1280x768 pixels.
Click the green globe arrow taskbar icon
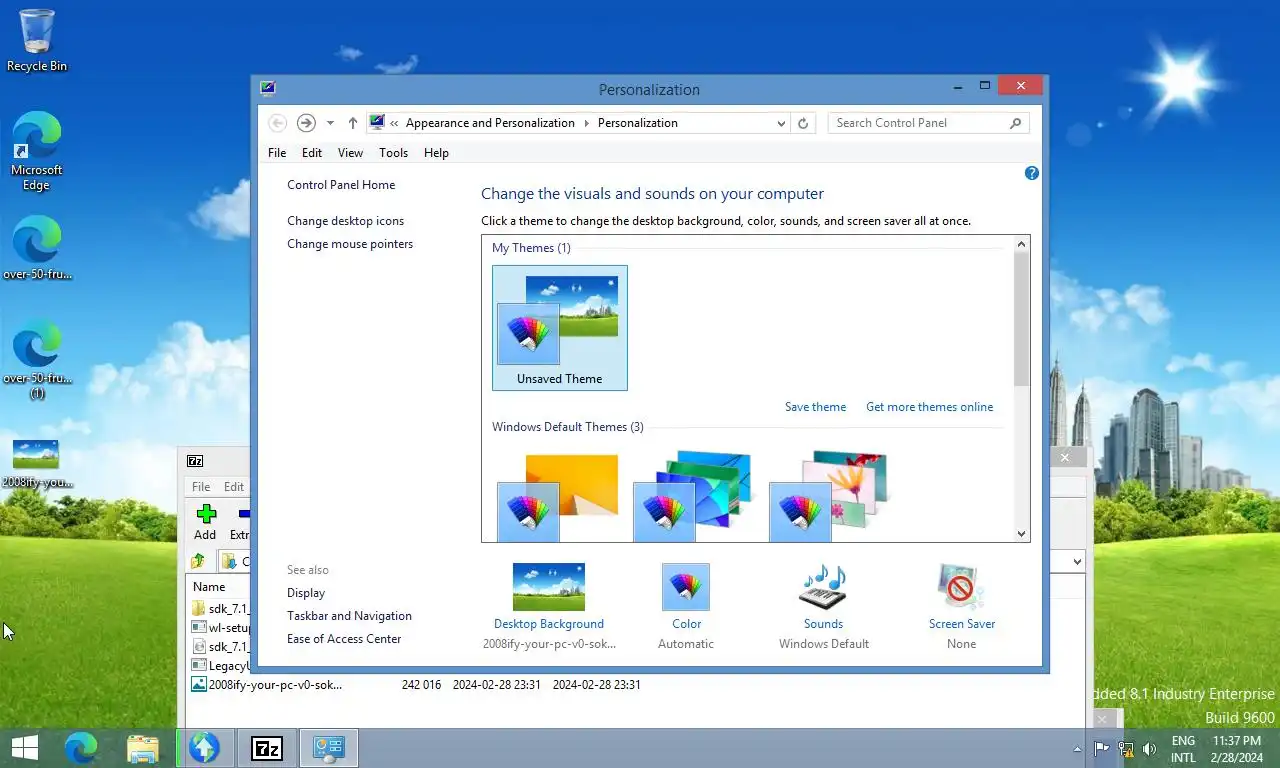(x=205, y=747)
